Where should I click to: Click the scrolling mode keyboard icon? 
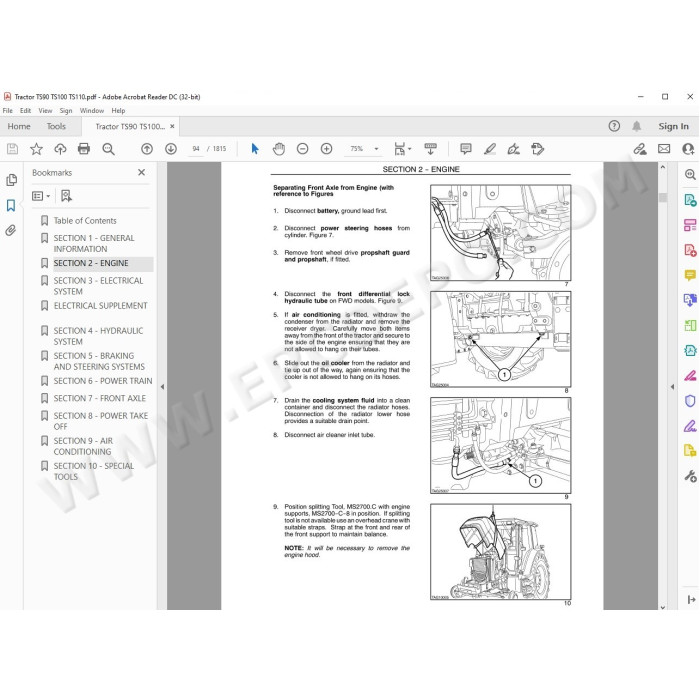pyautogui.click(x=430, y=149)
